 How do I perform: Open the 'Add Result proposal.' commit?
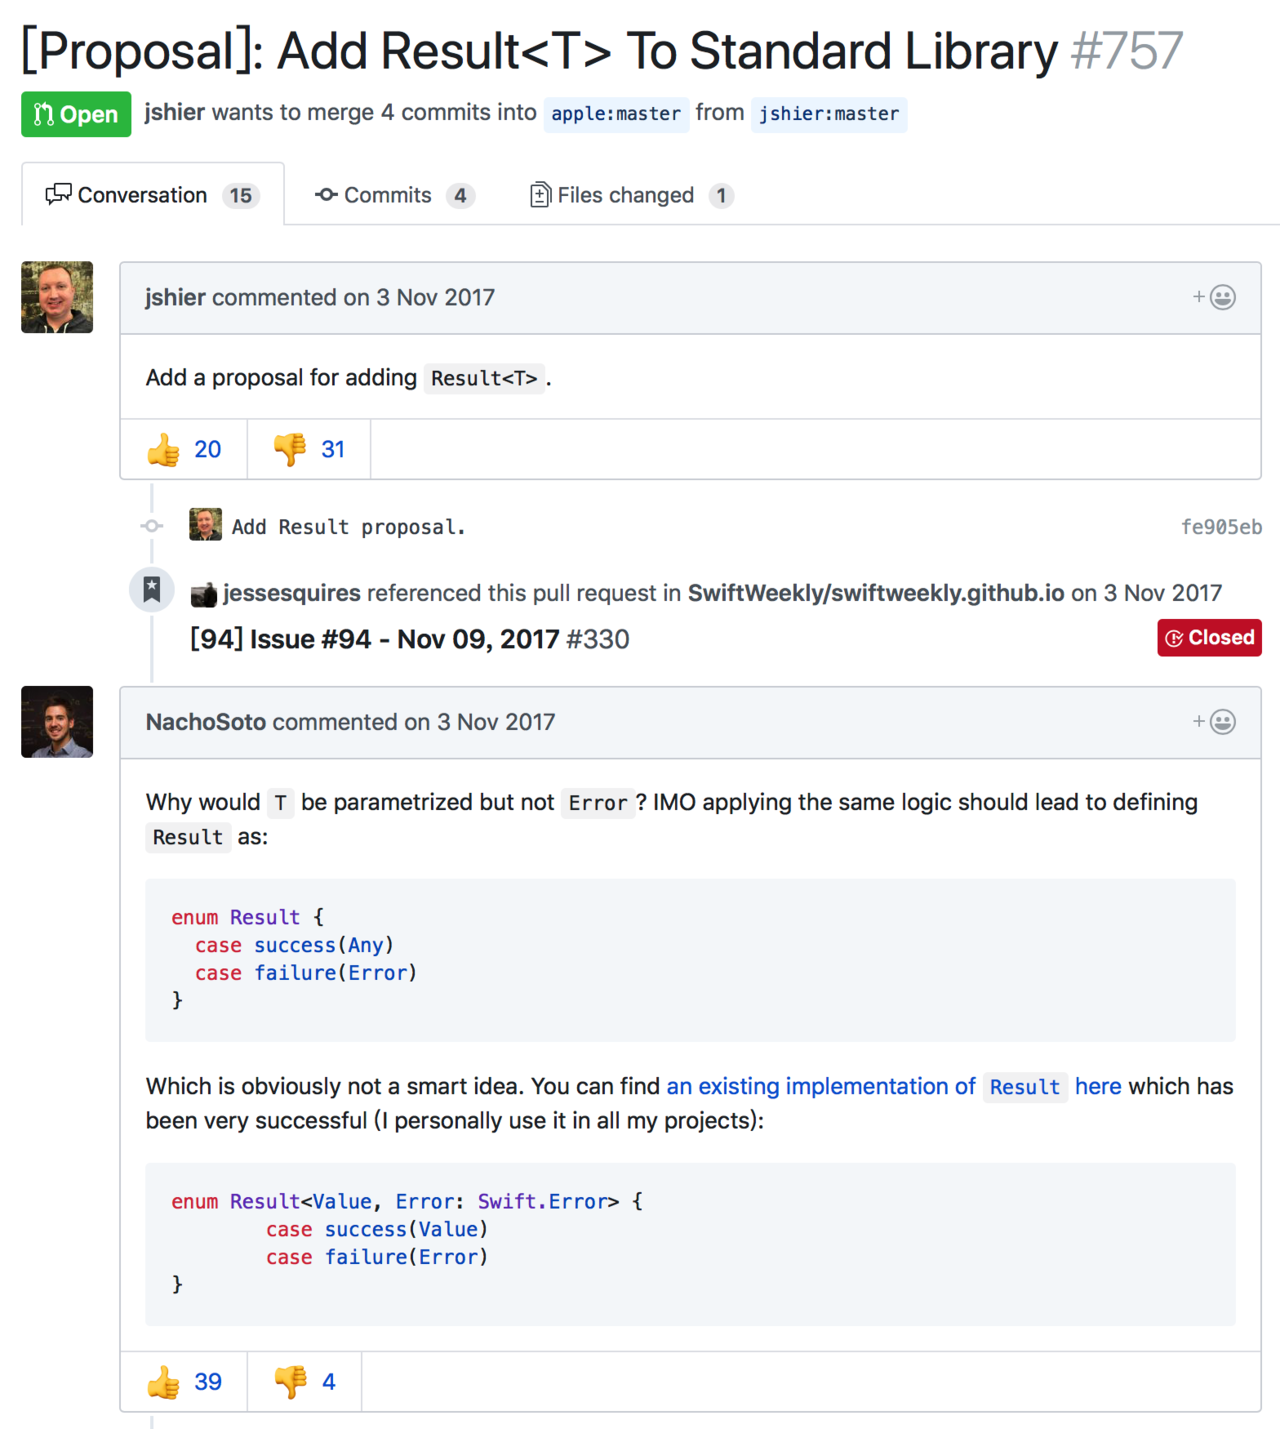click(x=348, y=527)
